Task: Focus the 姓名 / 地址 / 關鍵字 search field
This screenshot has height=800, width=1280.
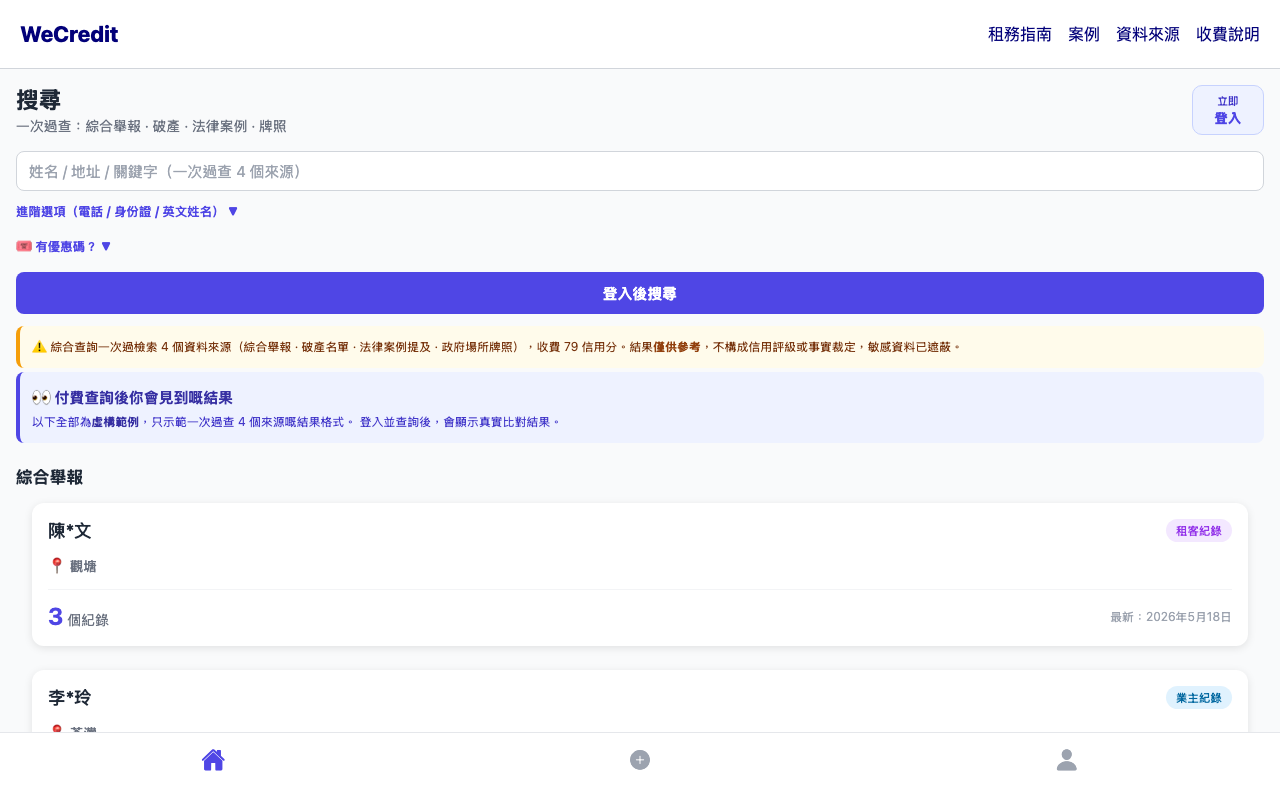Action: coord(640,171)
